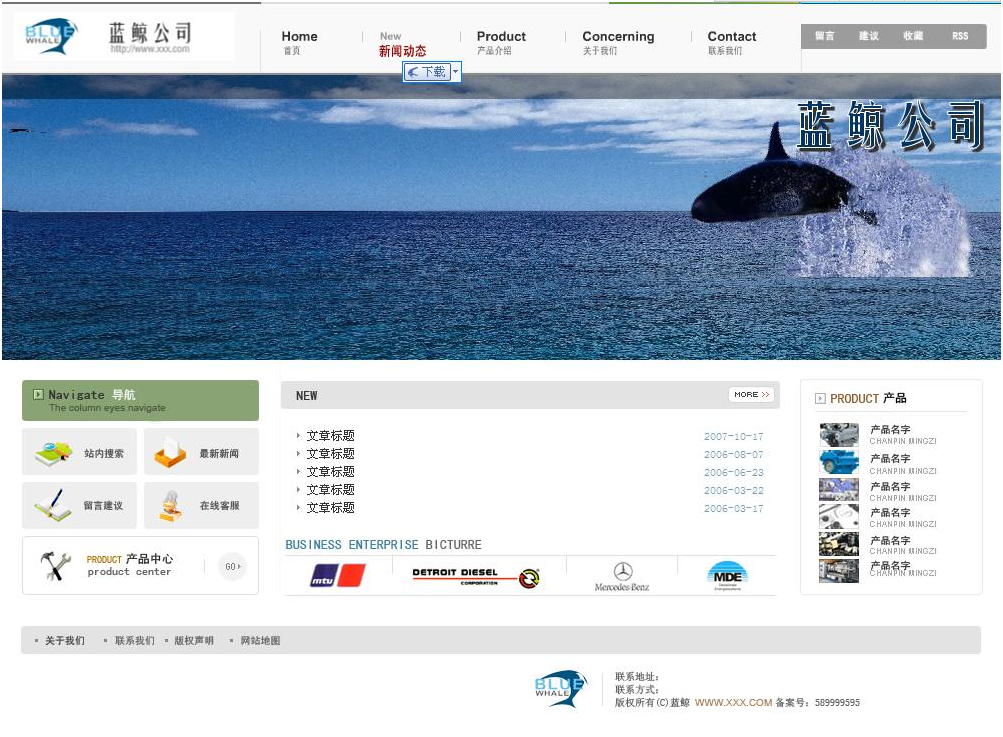Expand the PRODUCT 产品 panel arrow
Viewport: 1003px width, 737px height.
point(820,399)
